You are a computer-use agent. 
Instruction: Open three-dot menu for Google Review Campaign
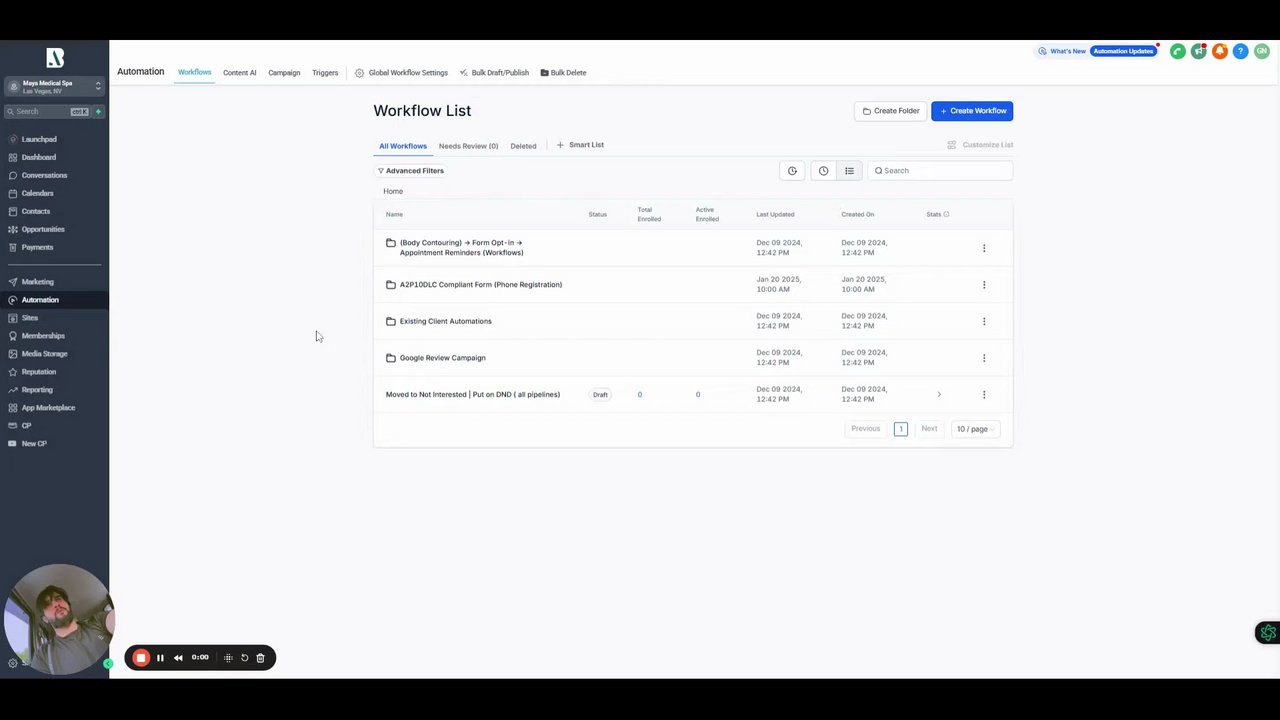pyautogui.click(x=984, y=358)
